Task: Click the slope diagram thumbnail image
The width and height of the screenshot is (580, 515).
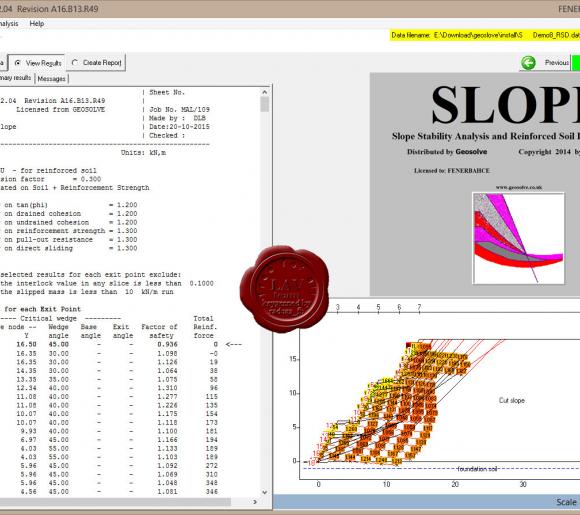Action: [x=519, y=238]
